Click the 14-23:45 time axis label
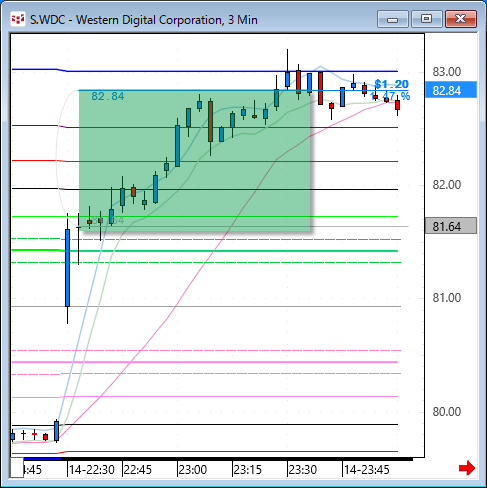Screen dimensions: 487x488 pyautogui.click(x=366, y=470)
